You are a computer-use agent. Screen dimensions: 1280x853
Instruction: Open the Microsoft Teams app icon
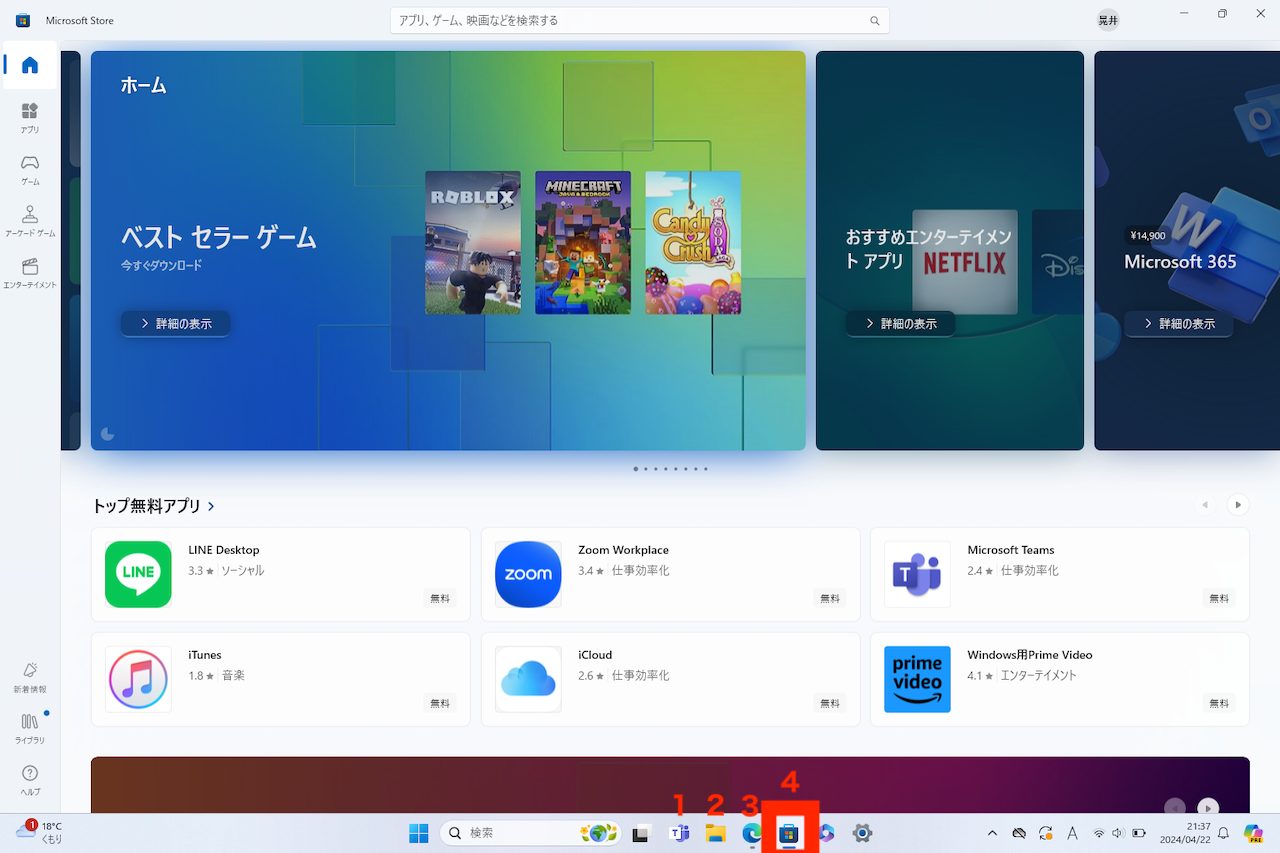(x=917, y=574)
